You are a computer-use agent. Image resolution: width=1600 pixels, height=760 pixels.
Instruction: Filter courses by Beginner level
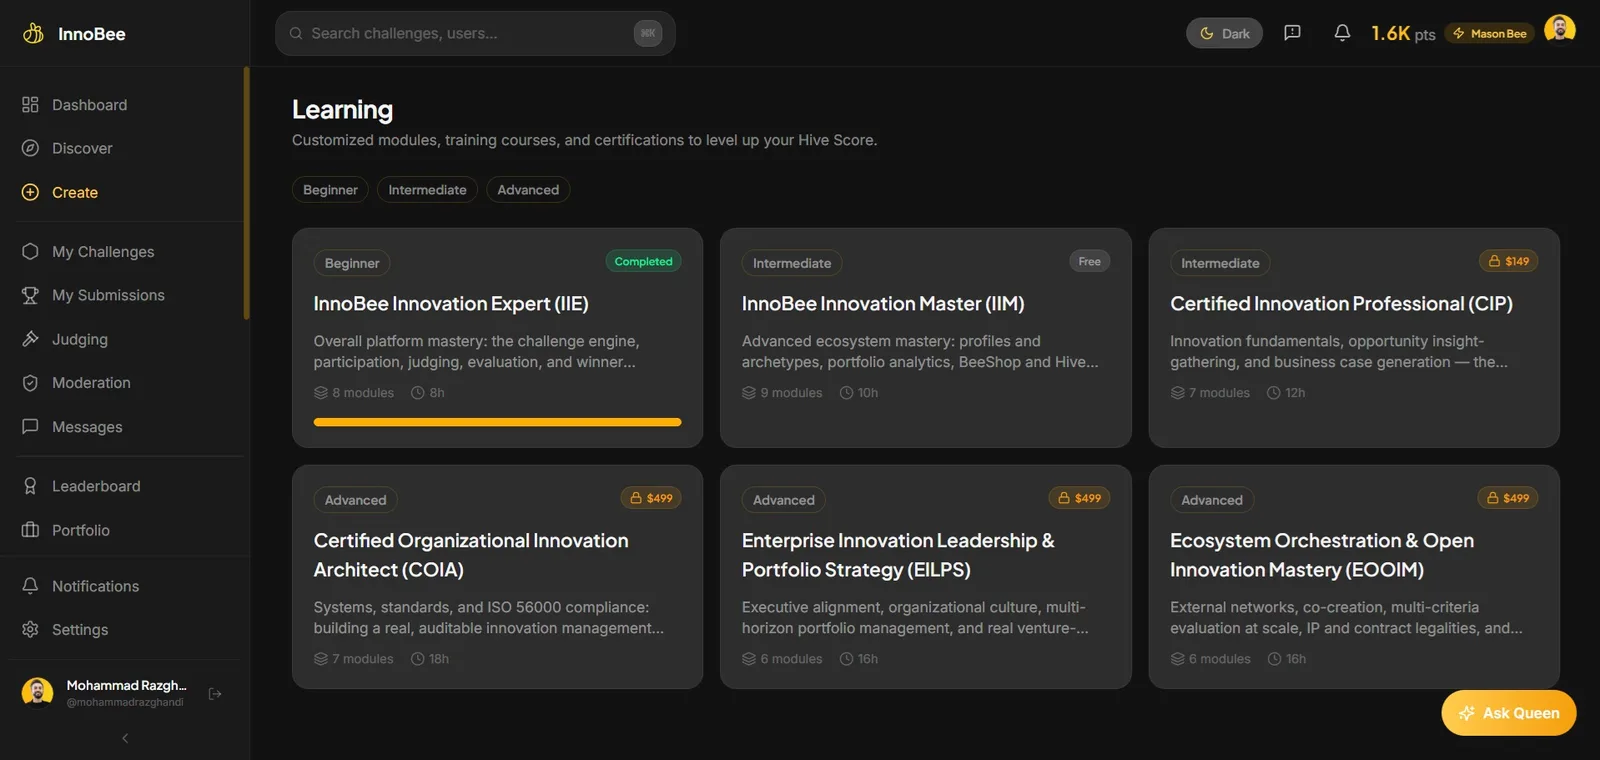(x=330, y=190)
